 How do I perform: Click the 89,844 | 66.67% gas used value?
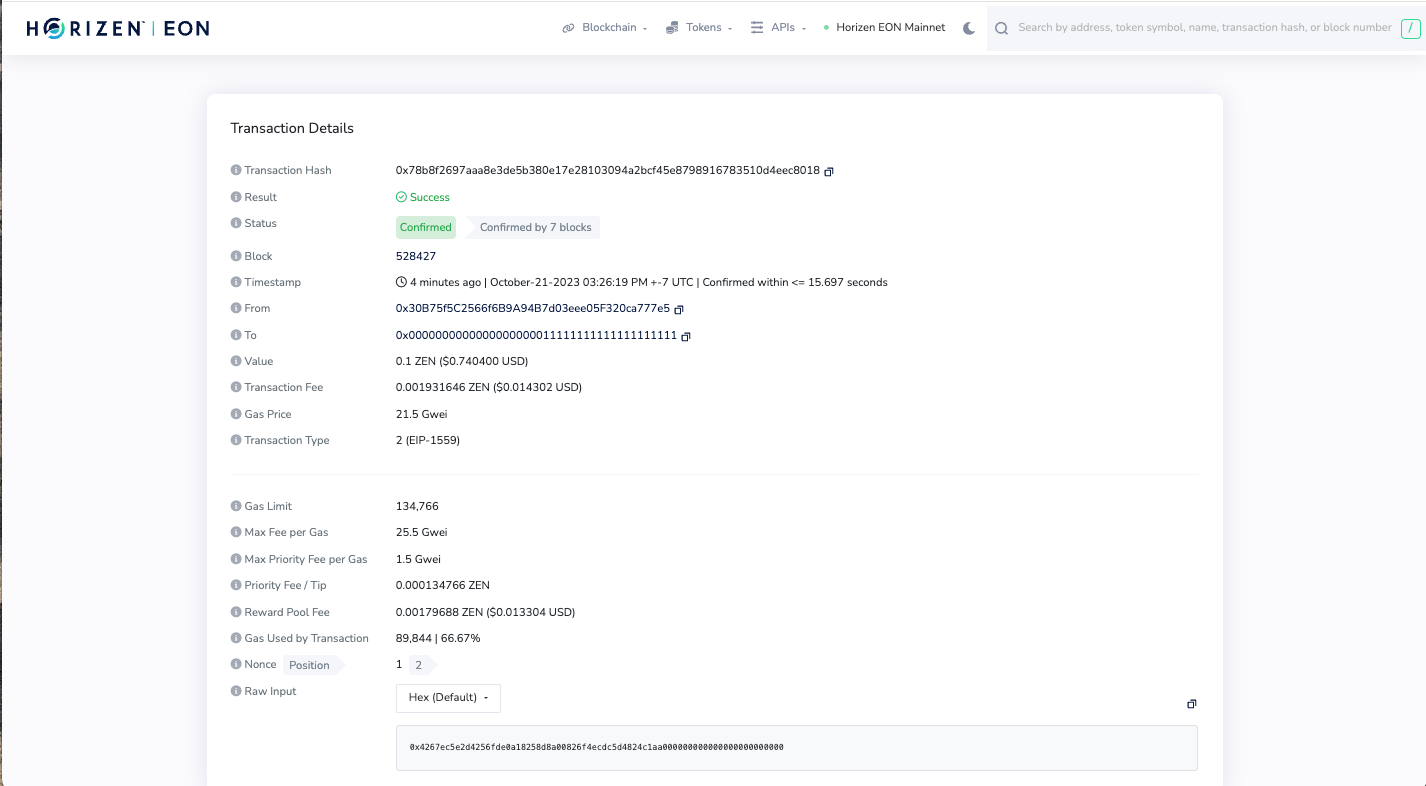point(438,638)
